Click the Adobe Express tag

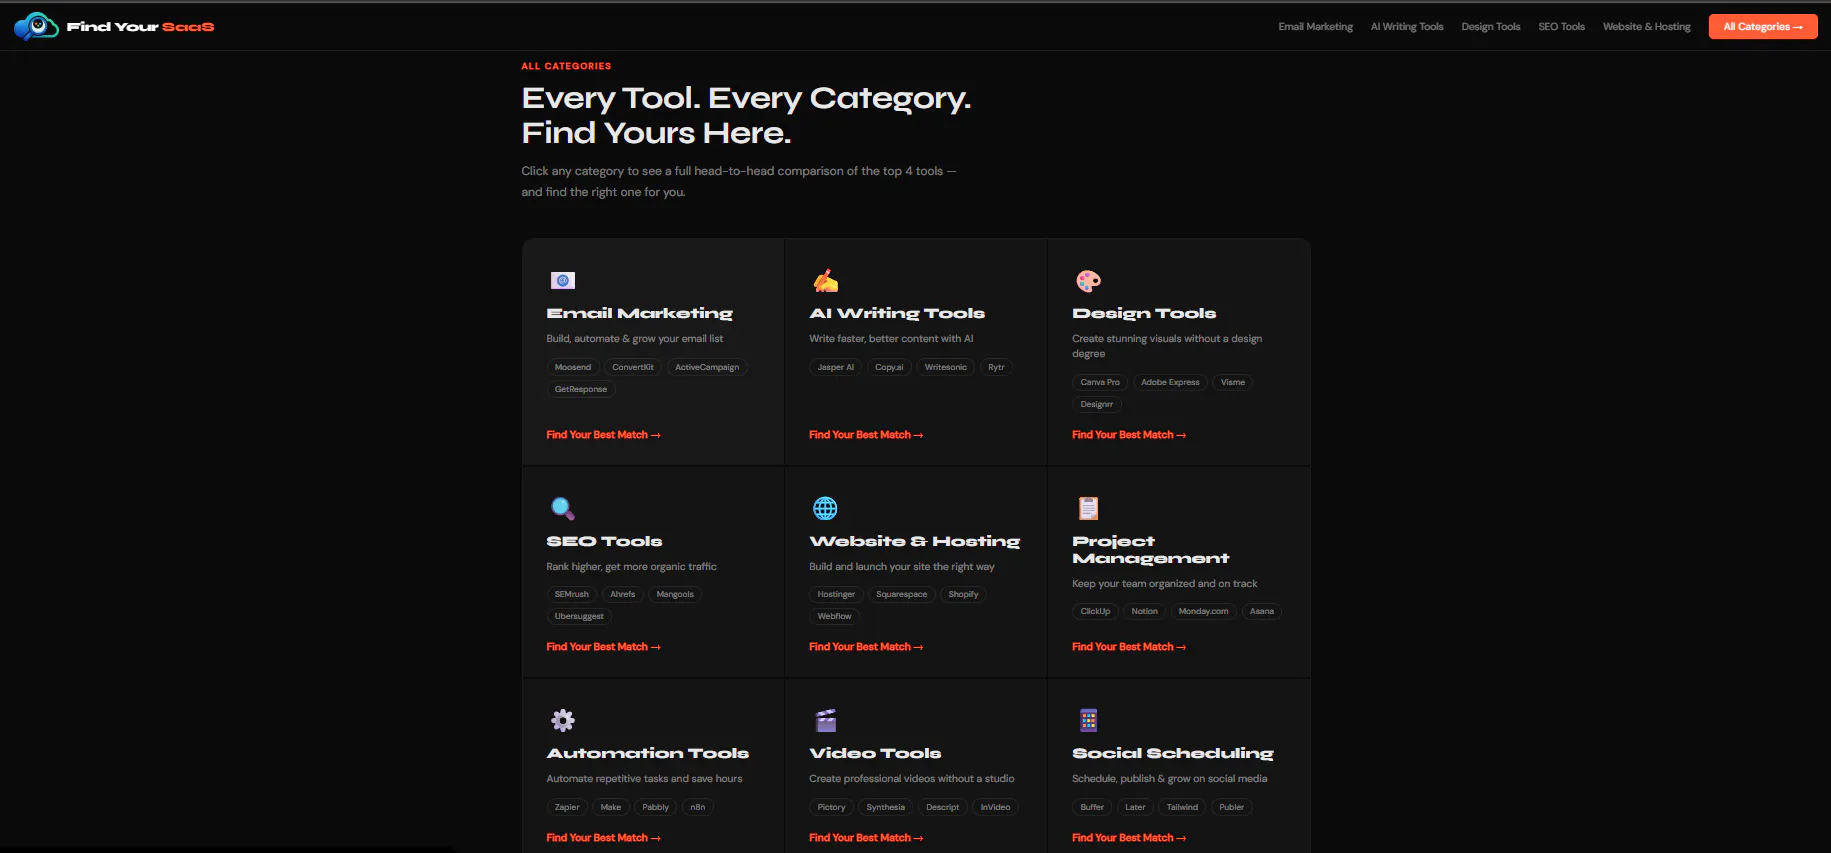coord(1170,382)
